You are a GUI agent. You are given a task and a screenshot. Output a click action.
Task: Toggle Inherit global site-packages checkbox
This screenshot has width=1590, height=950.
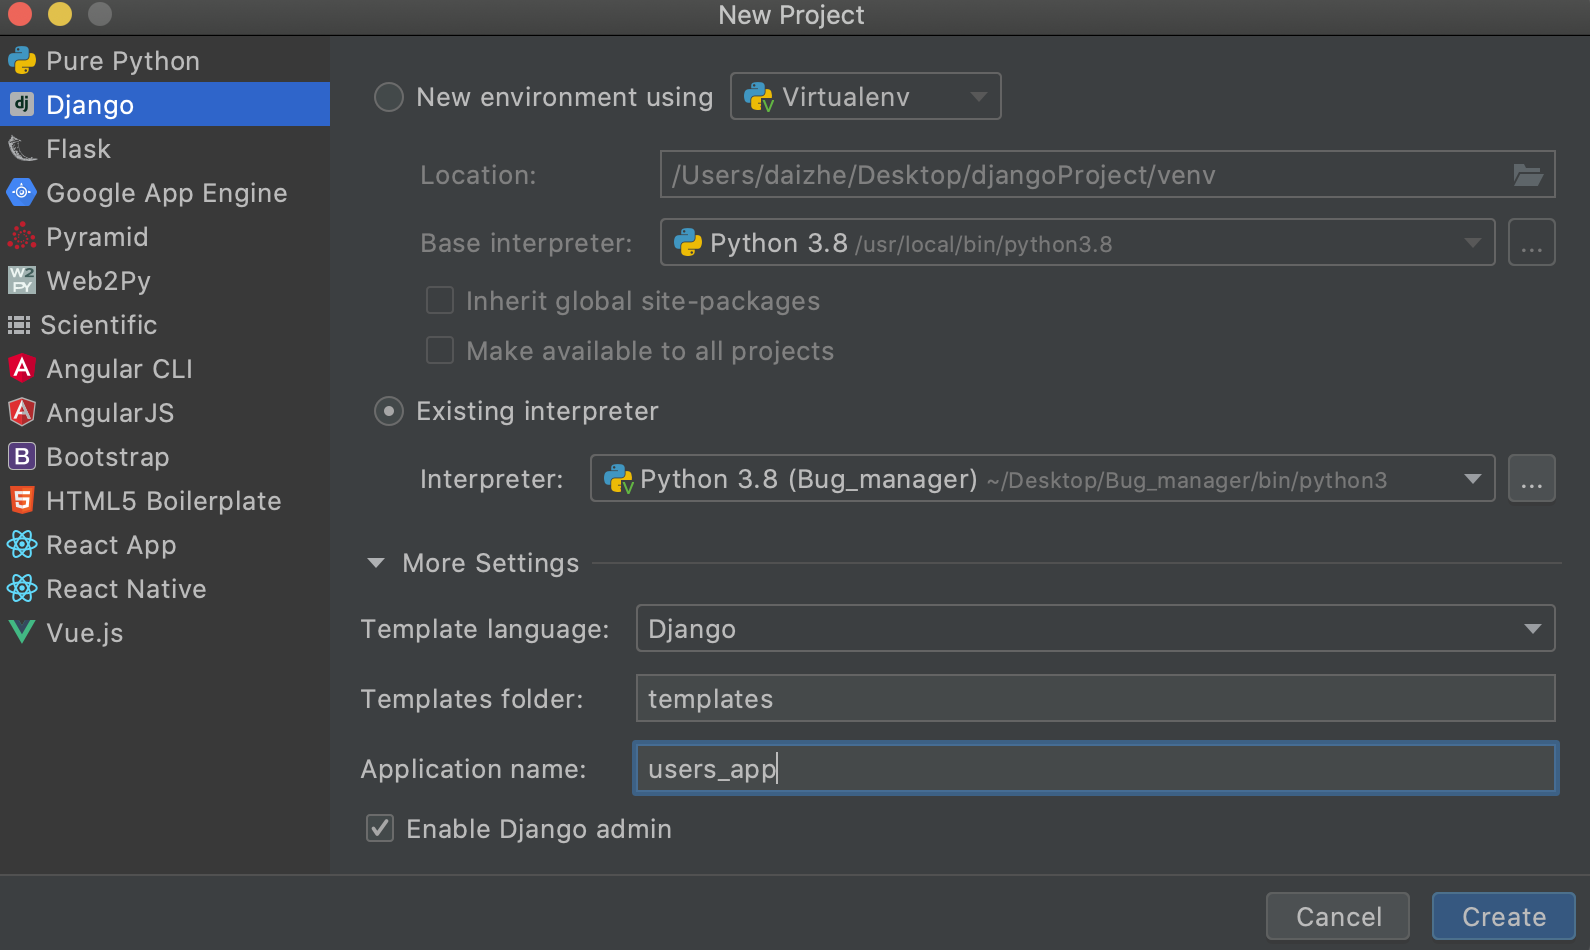440,300
